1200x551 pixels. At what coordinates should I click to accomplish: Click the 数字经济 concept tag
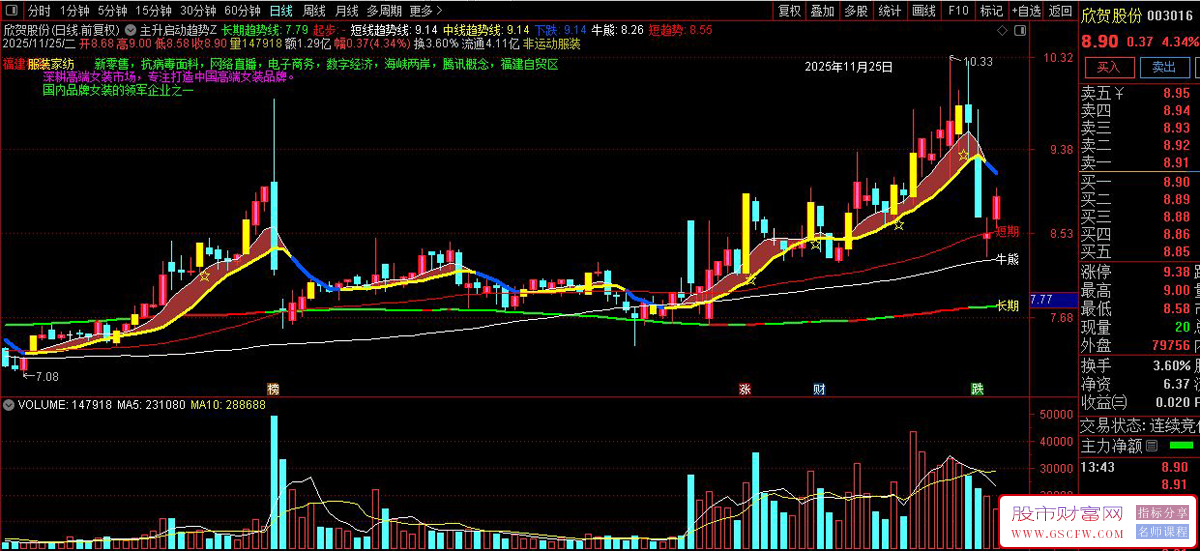tap(349, 64)
